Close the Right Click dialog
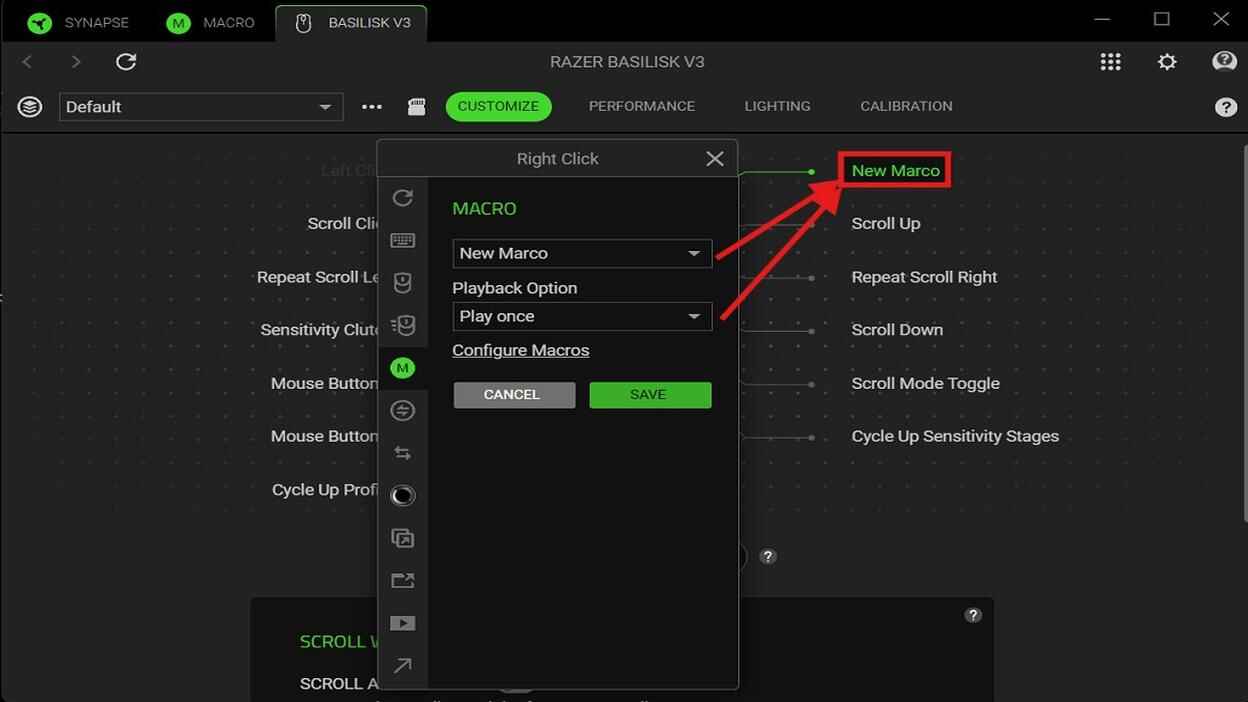 pos(714,158)
